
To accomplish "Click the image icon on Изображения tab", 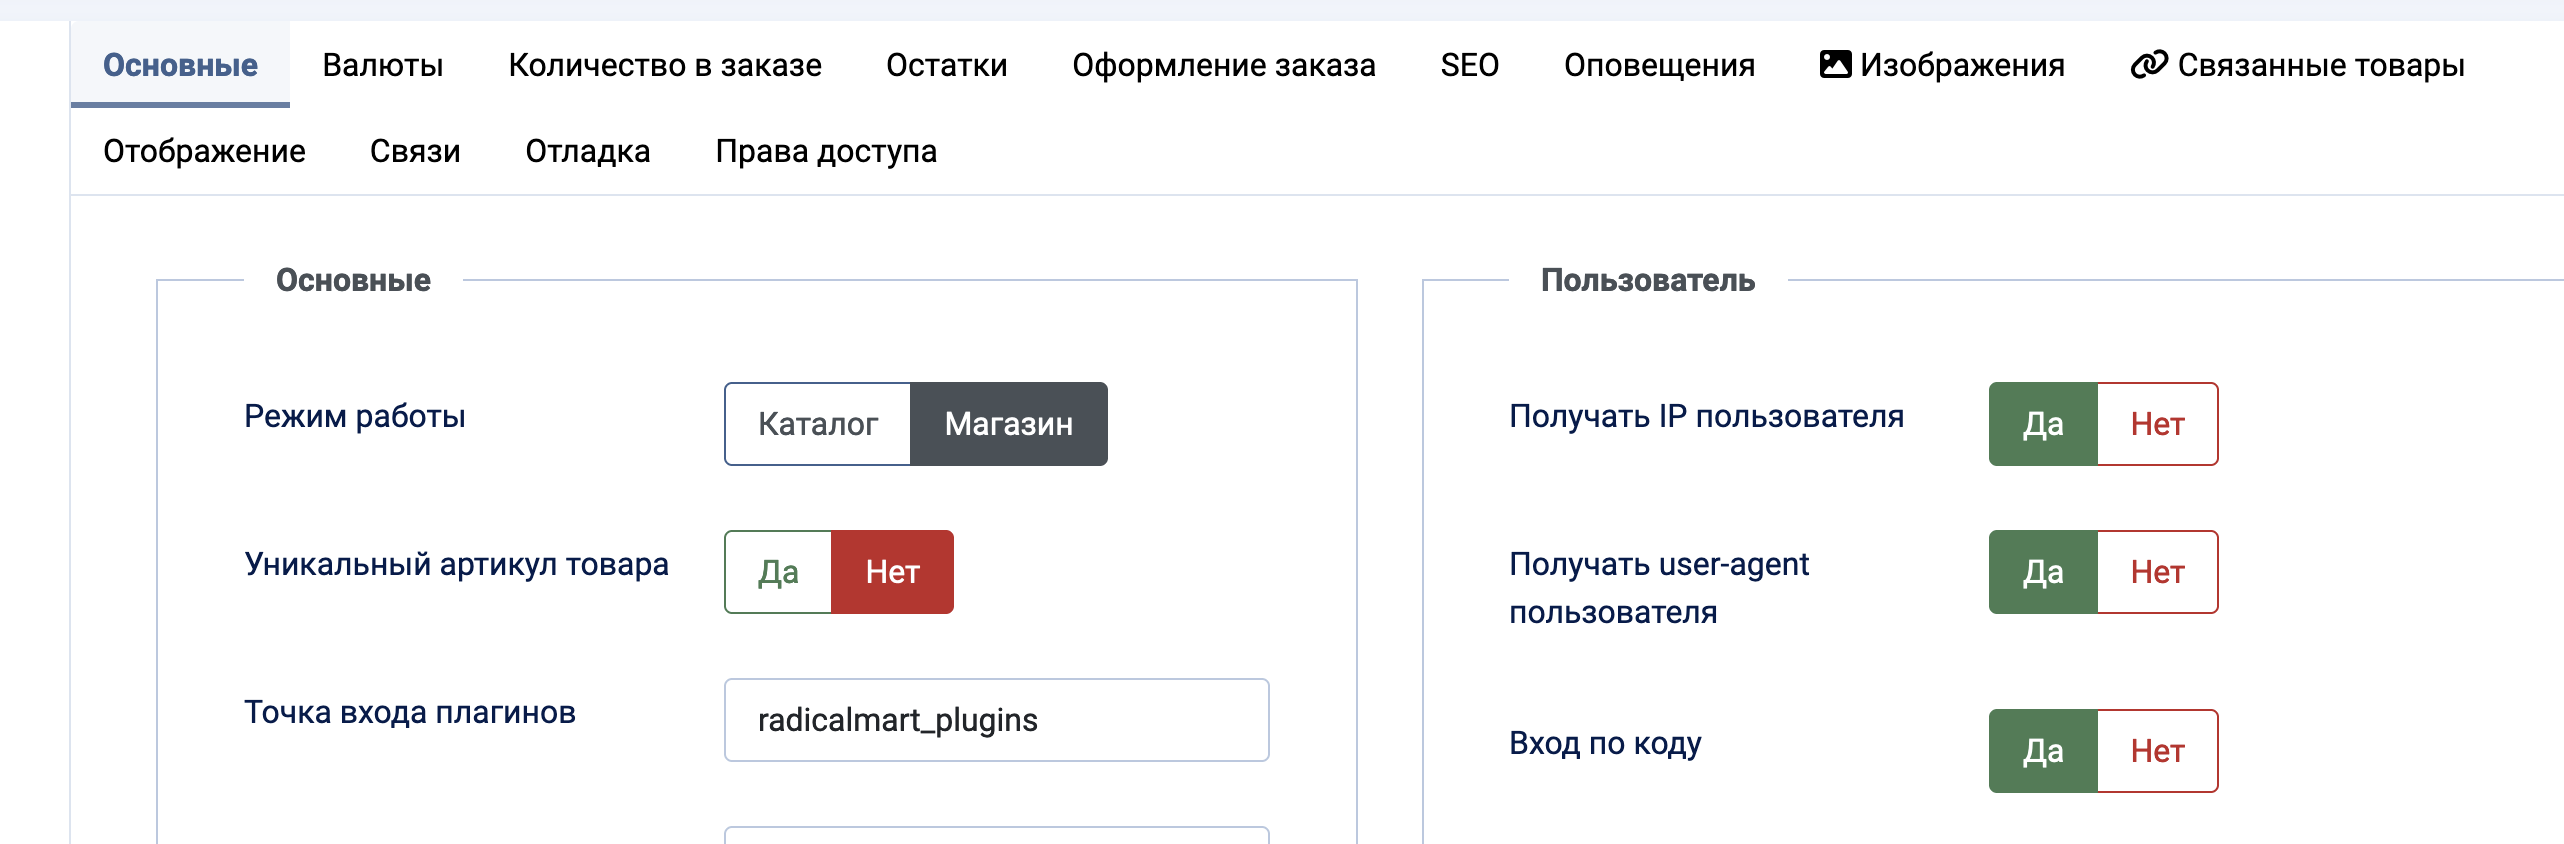I will point(1835,65).
